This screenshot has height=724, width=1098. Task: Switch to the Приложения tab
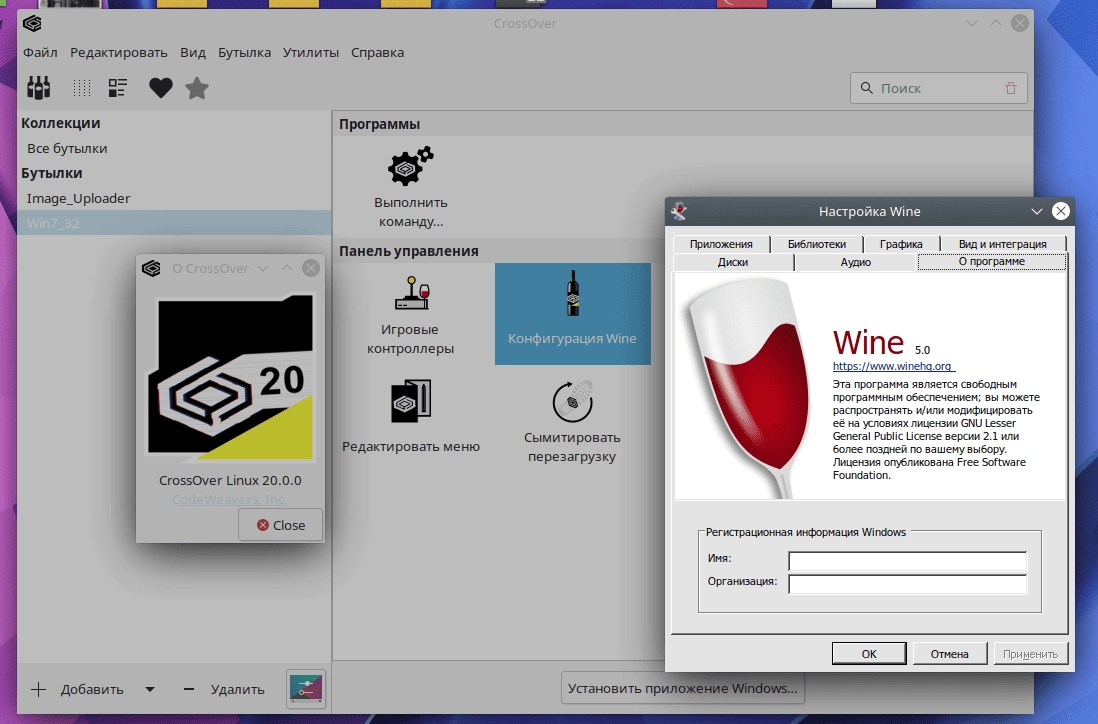pos(721,244)
